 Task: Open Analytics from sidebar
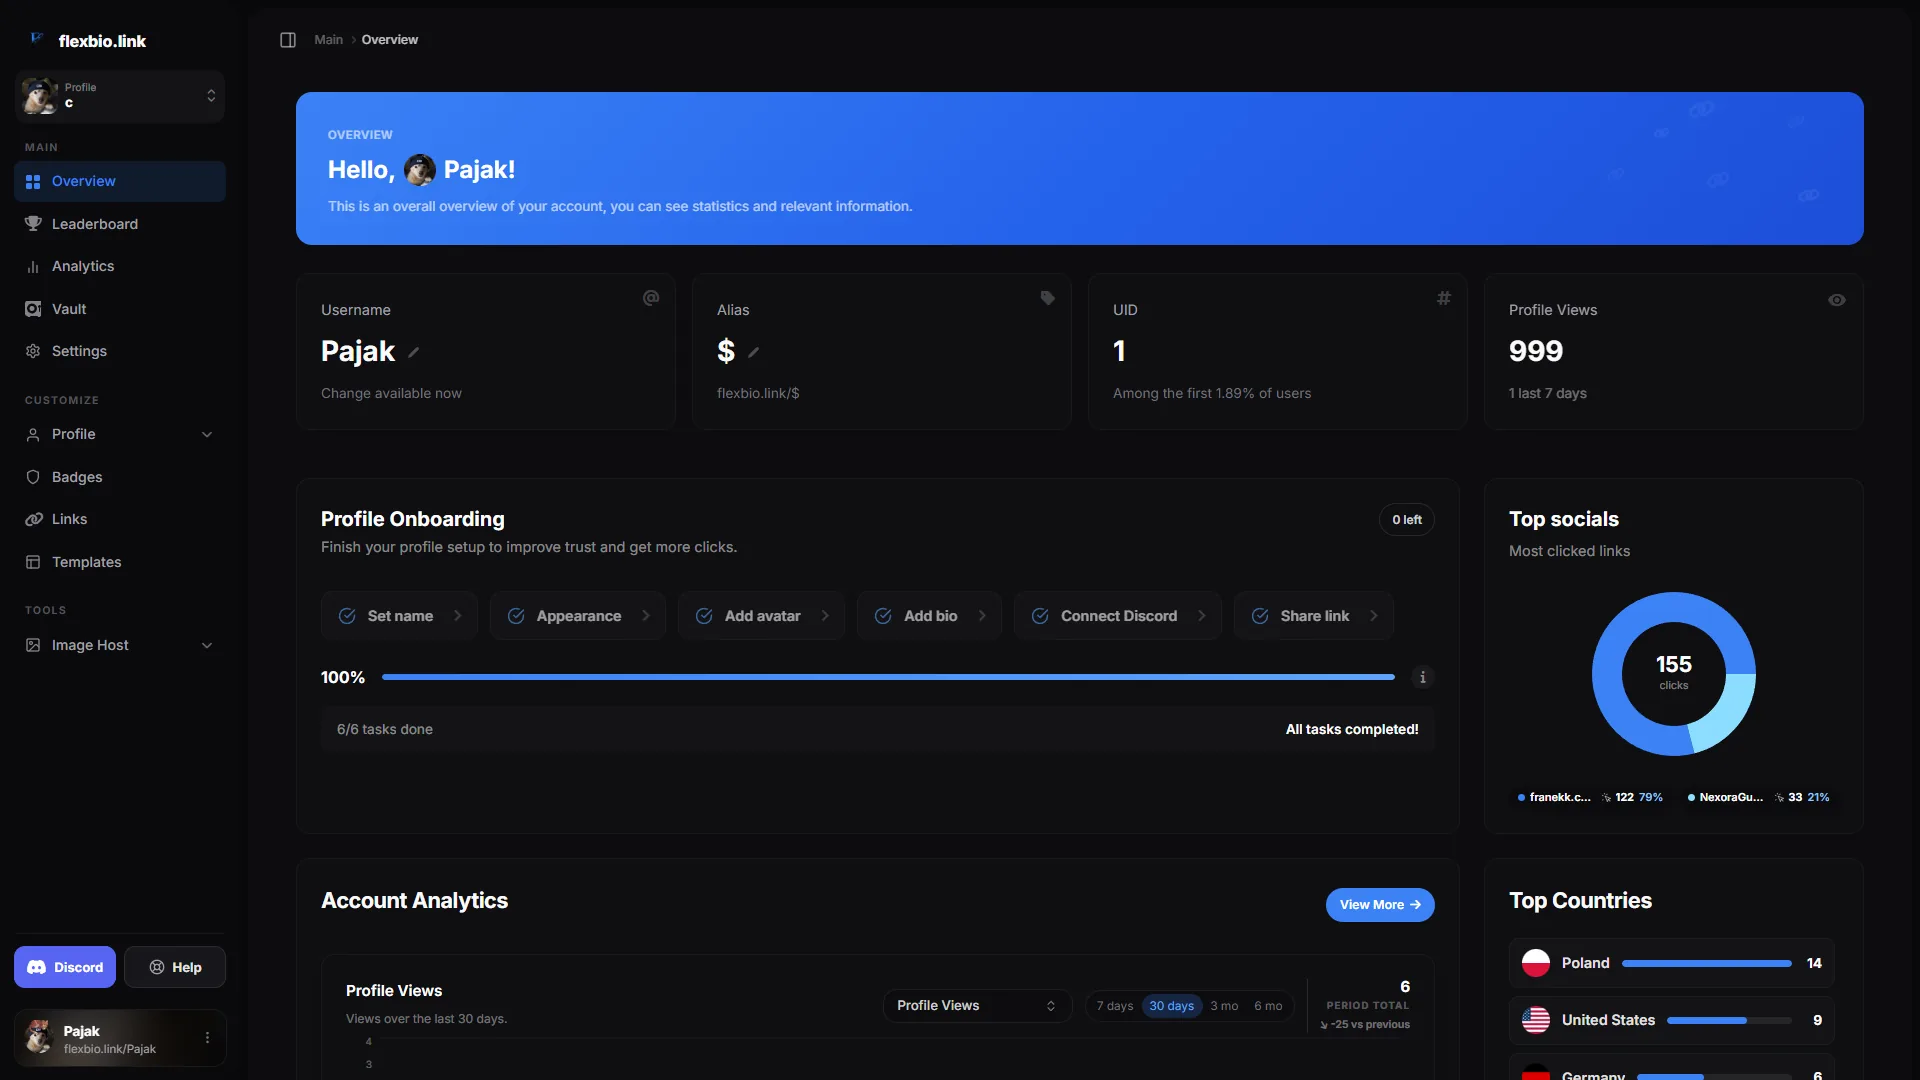click(120, 267)
